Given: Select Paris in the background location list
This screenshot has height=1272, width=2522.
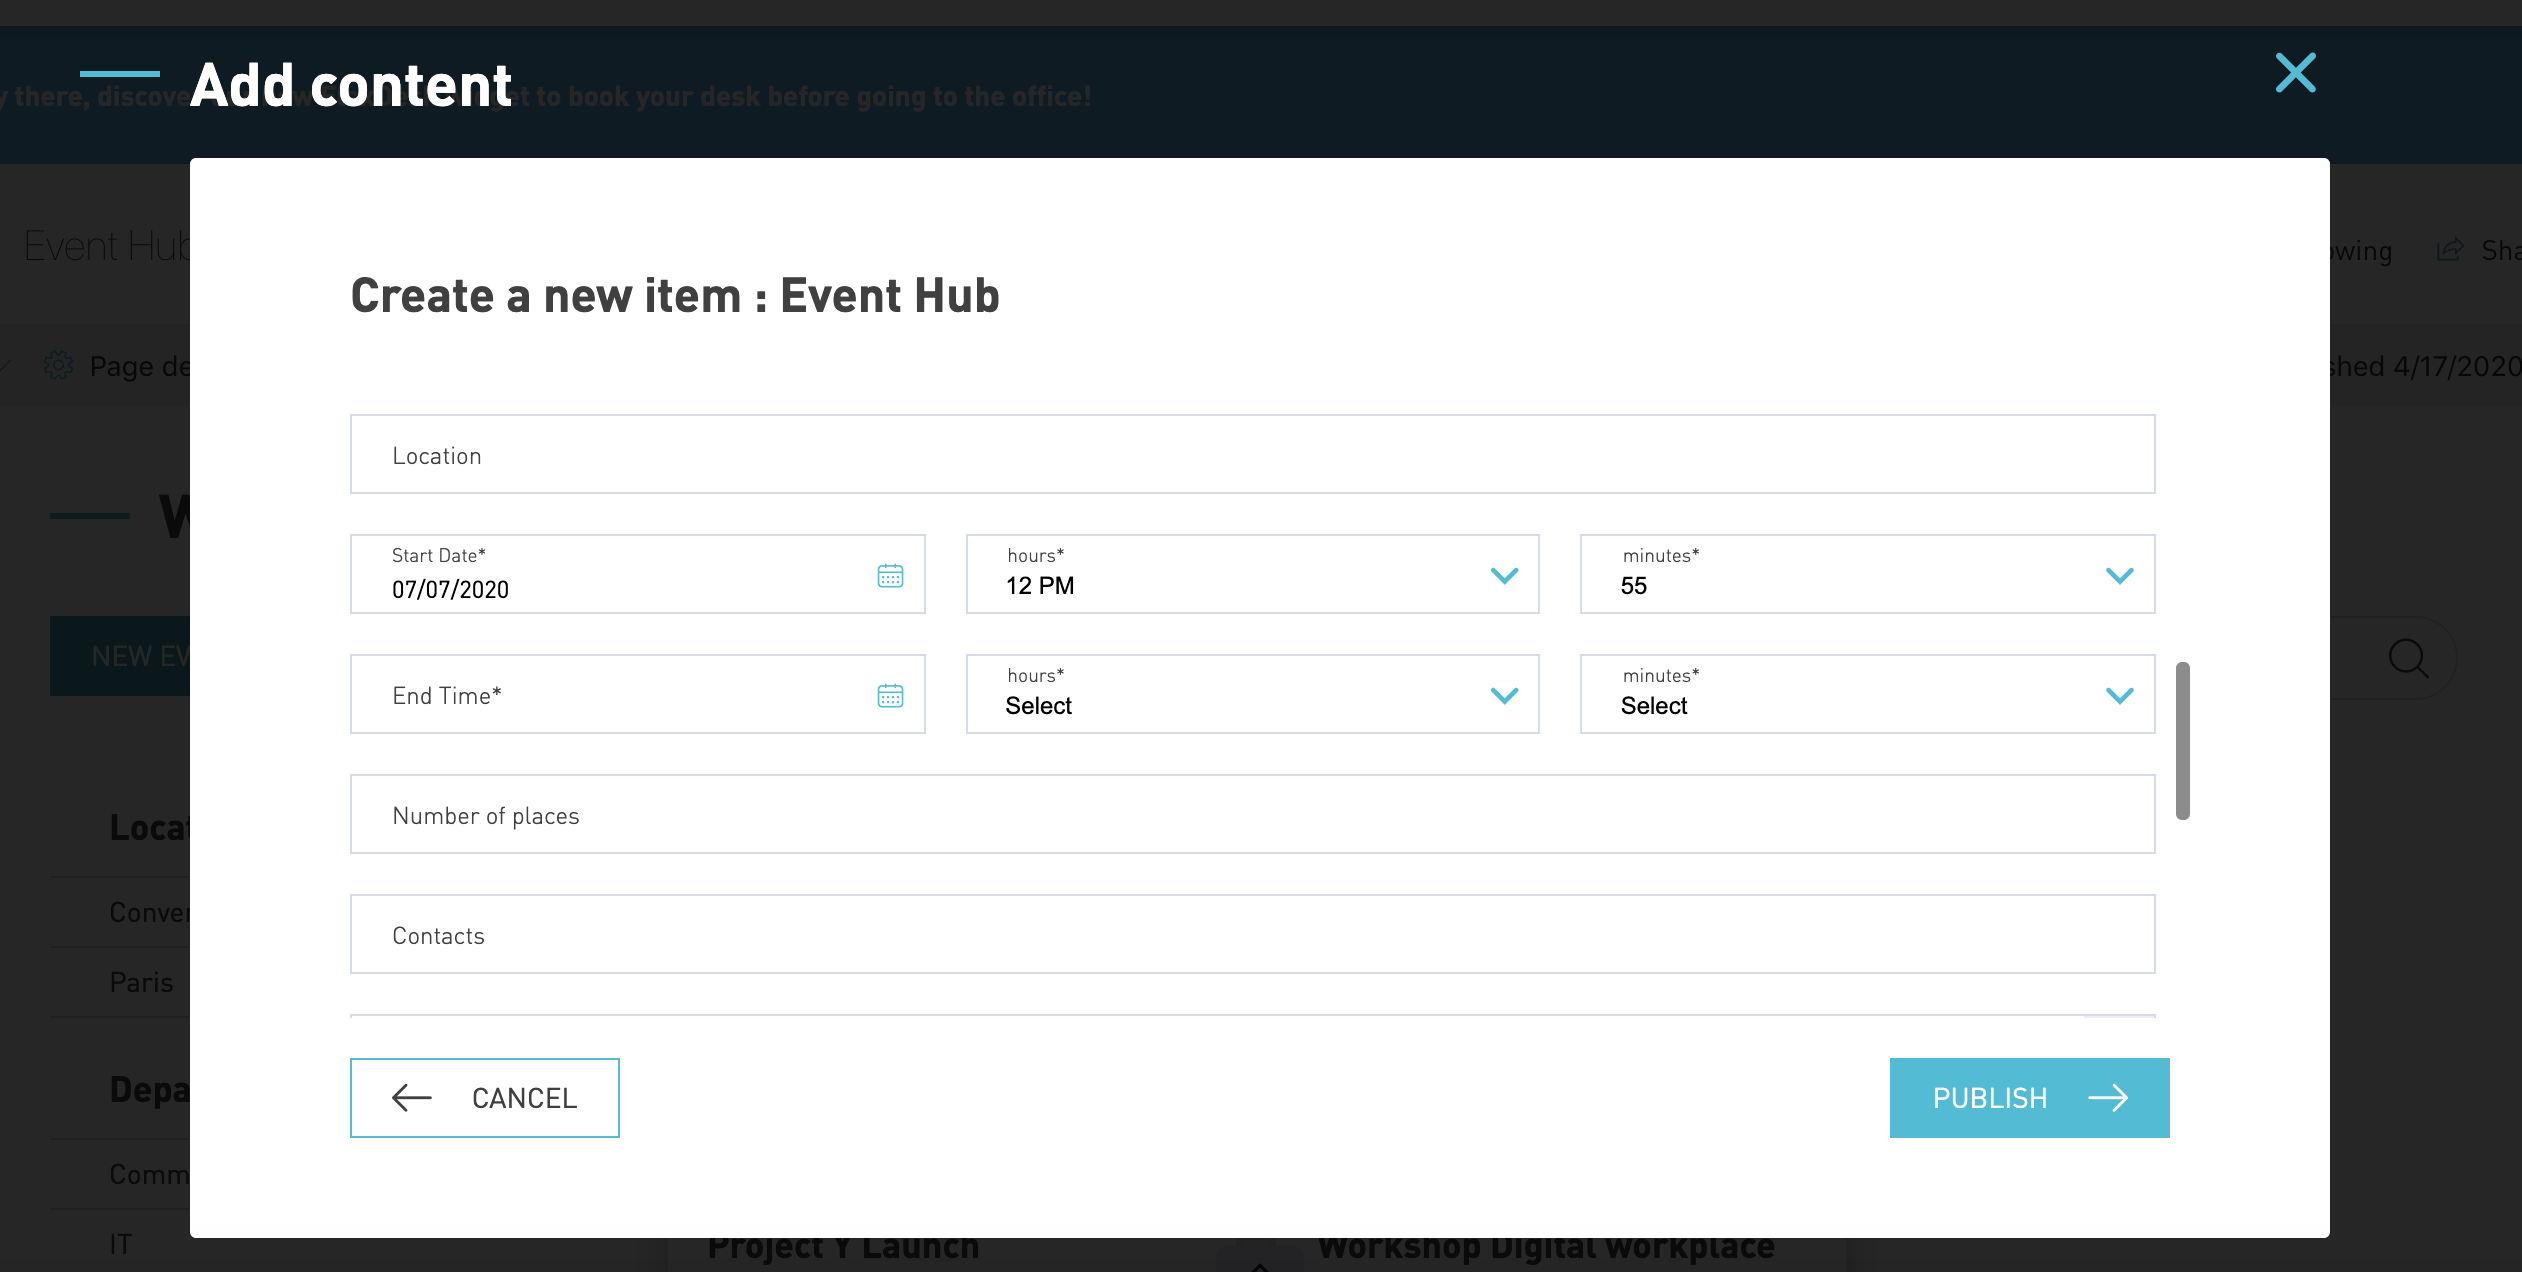Looking at the screenshot, I should click(x=141, y=982).
